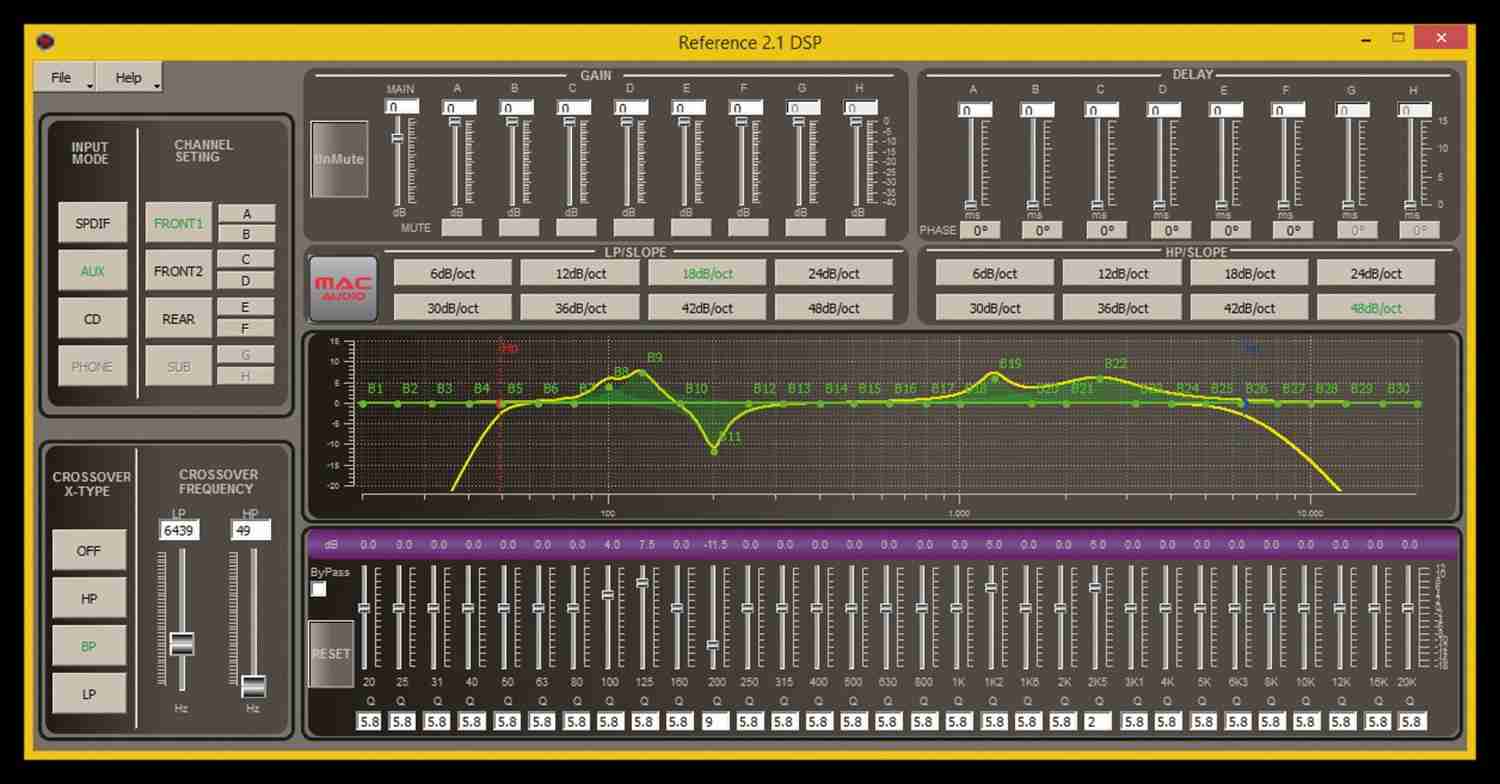Select SPDIF input mode

point(93,223)
